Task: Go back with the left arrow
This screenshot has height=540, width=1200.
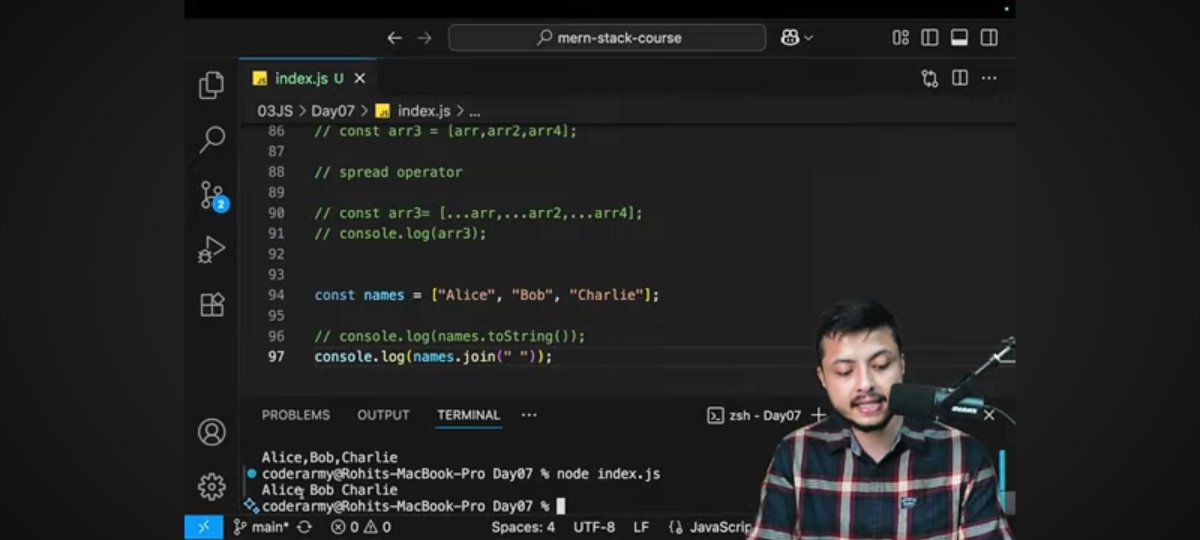Action: [394, 38]
